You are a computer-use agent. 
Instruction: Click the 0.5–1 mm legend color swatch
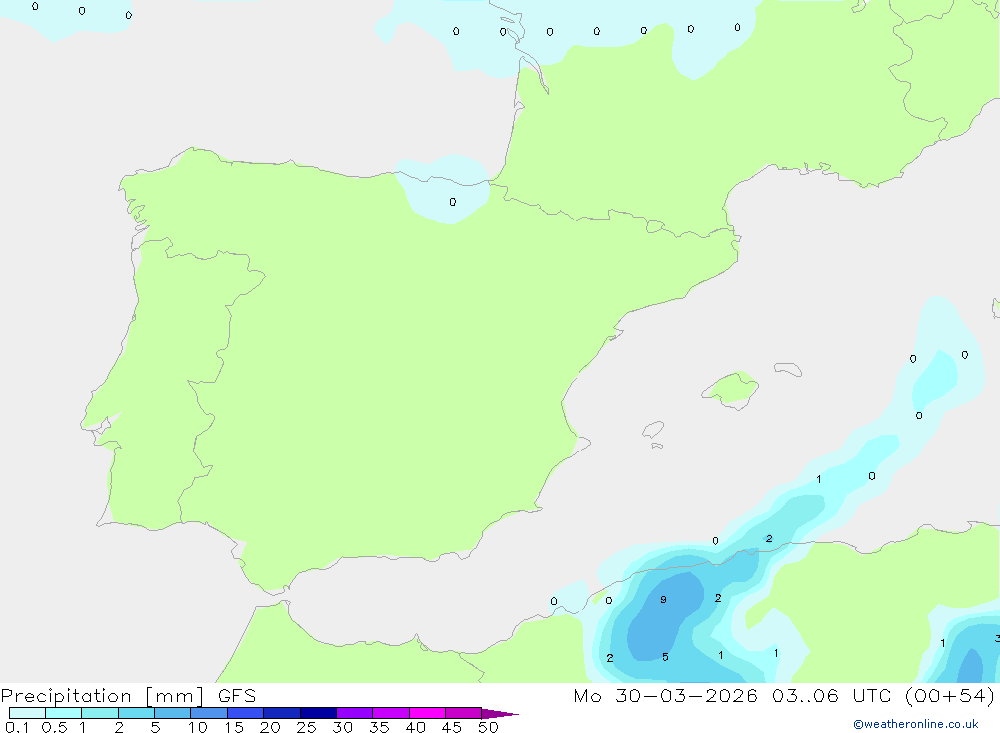pos(64,713)
